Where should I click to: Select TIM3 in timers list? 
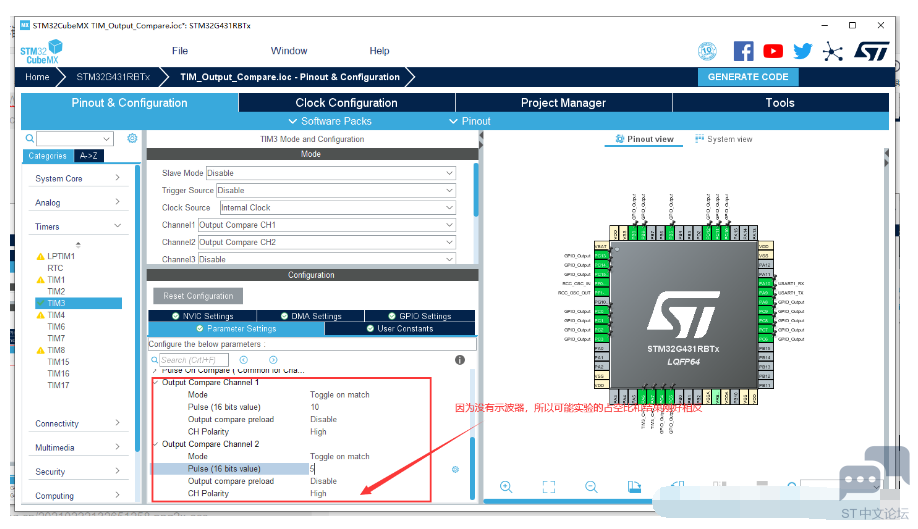click(x=78, y=303)
